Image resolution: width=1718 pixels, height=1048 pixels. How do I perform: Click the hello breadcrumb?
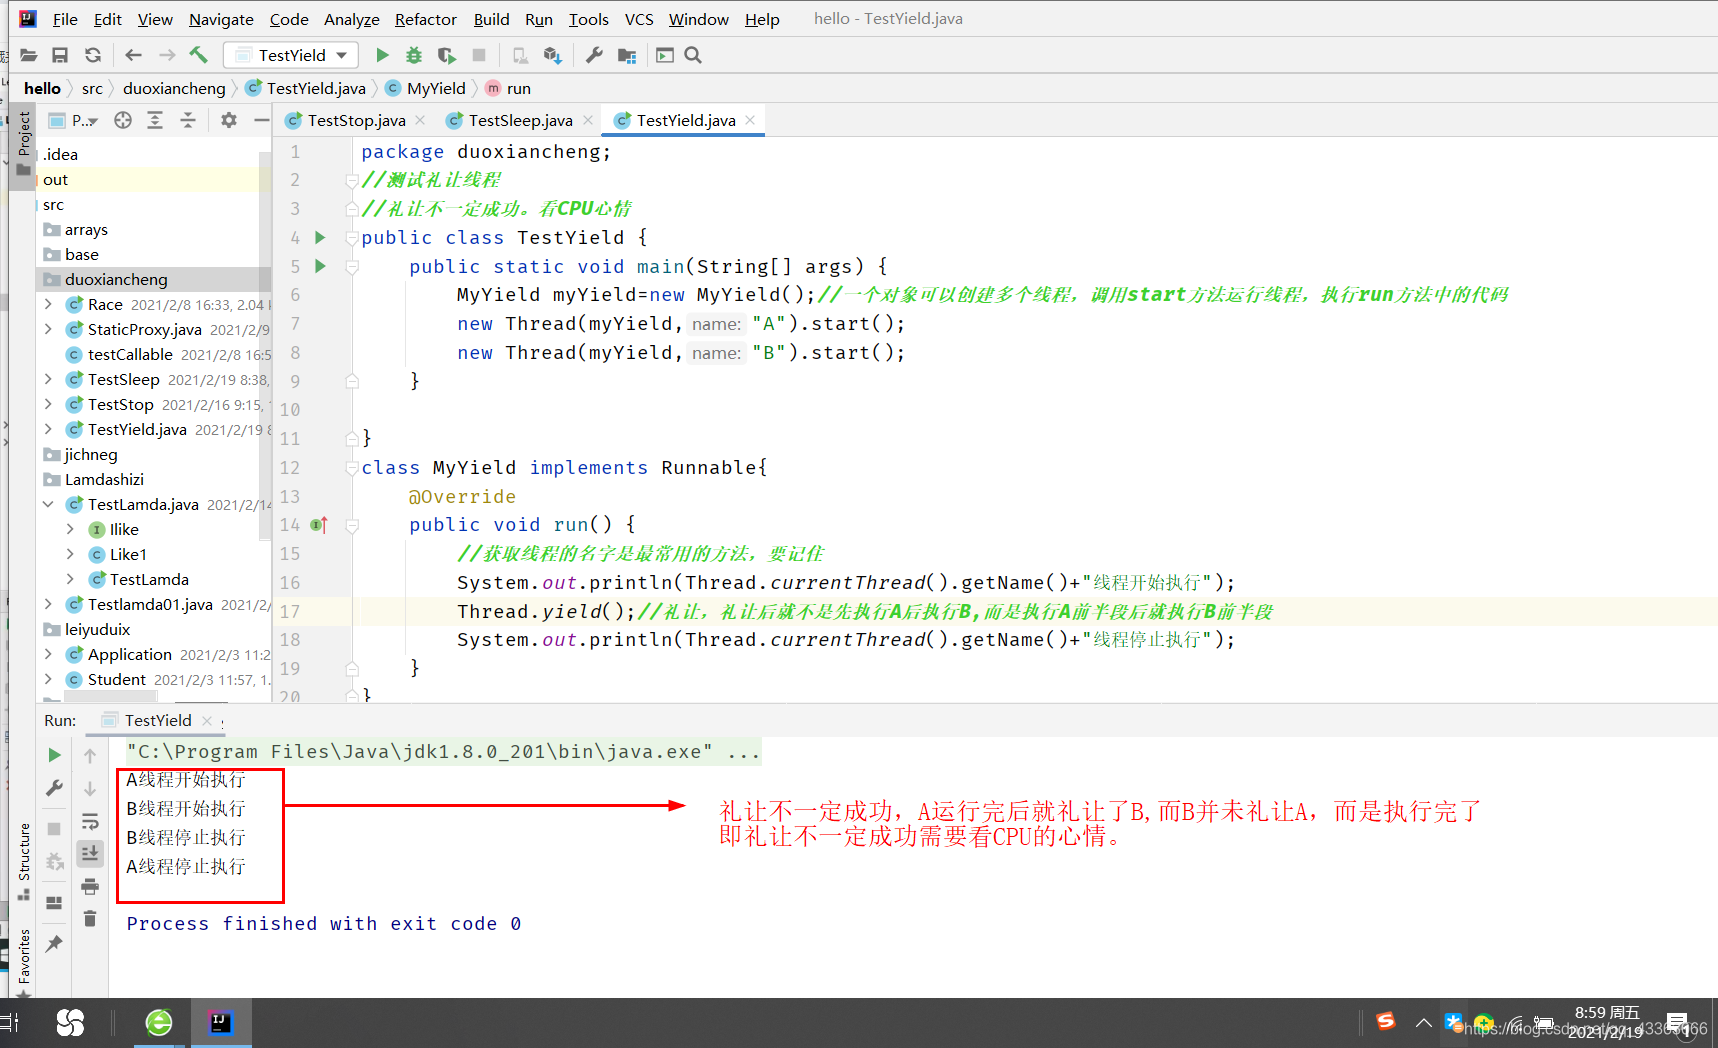(42, 88)
